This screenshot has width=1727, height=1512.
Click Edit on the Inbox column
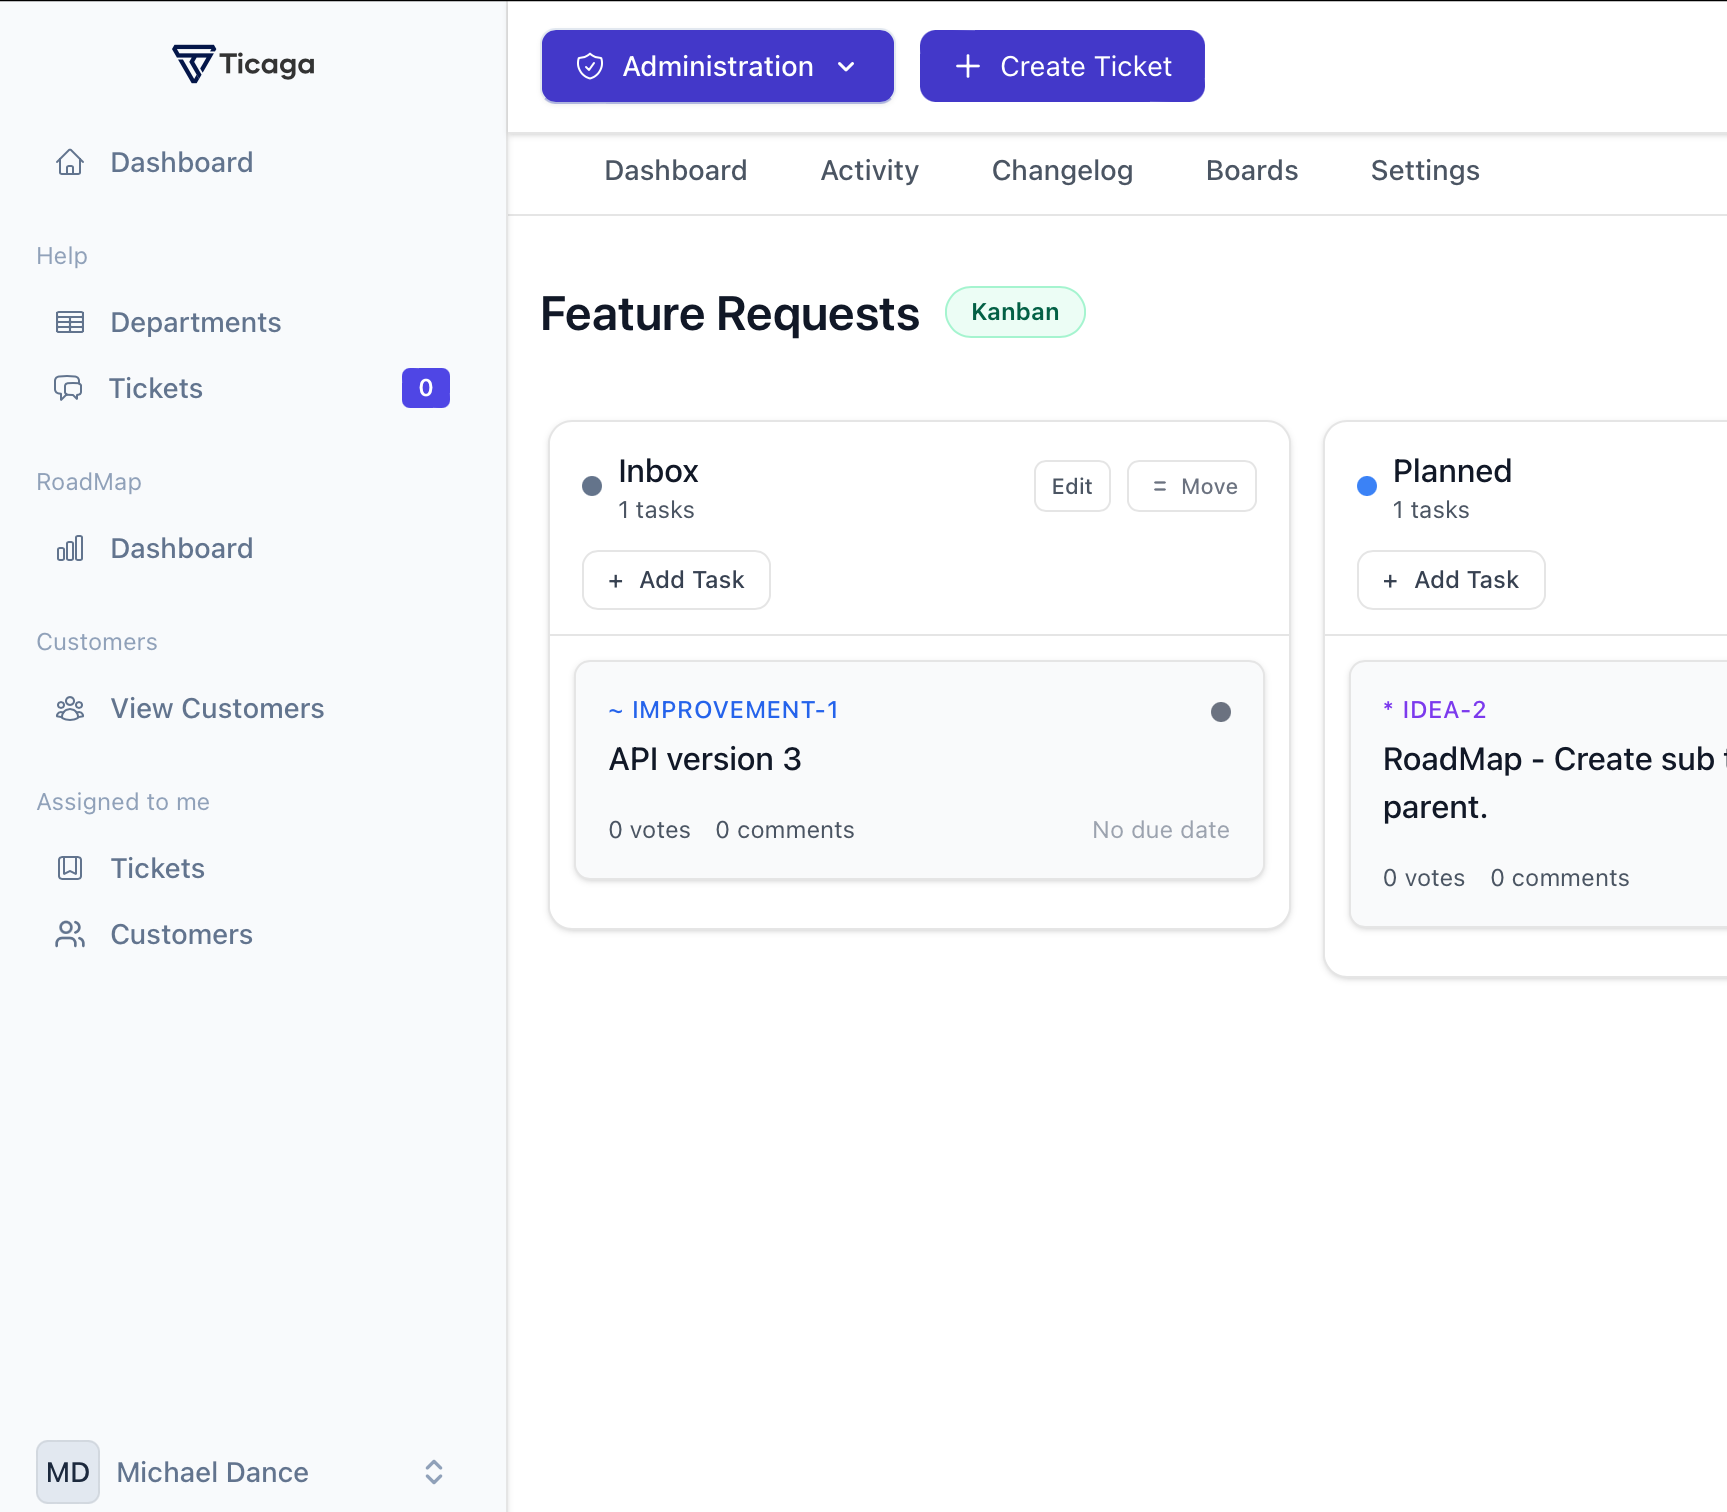(x=1071, y=486)
